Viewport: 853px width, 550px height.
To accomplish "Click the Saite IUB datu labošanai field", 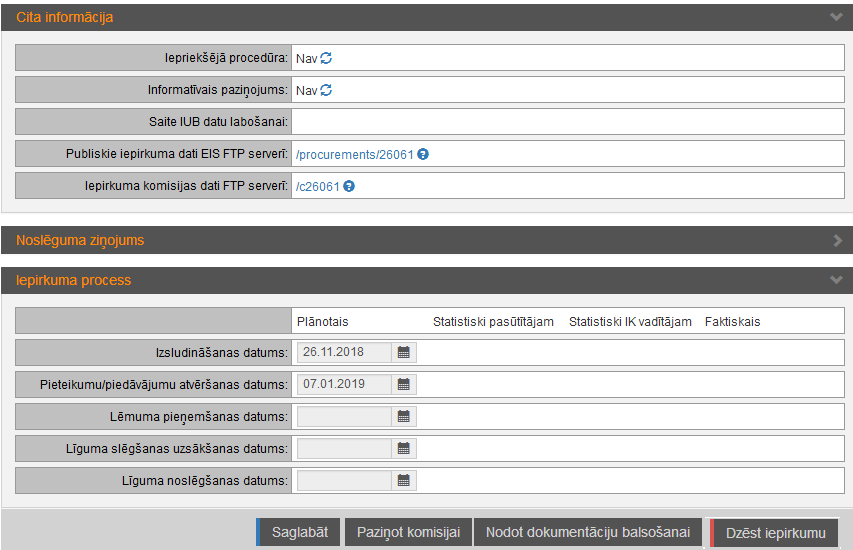I will (x=567, y=122).
